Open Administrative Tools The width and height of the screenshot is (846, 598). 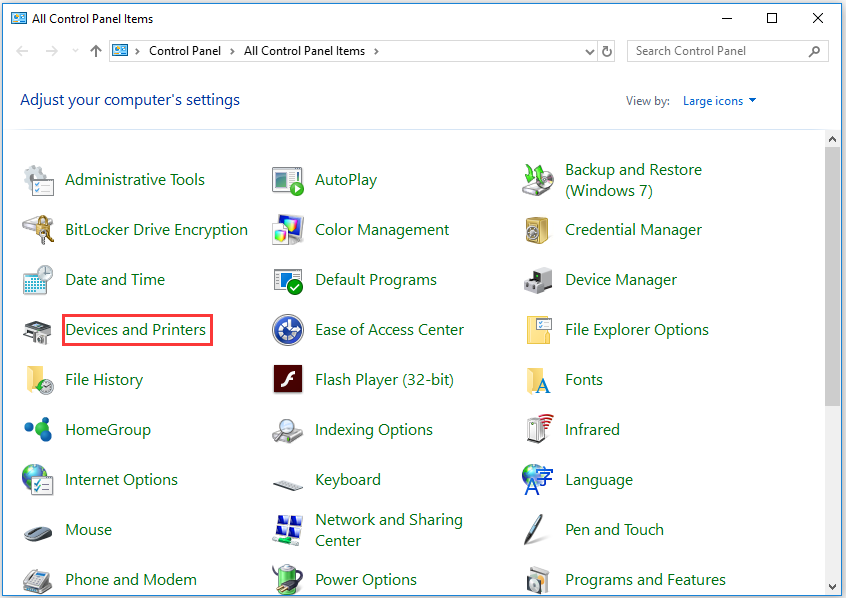click(134, 179)
